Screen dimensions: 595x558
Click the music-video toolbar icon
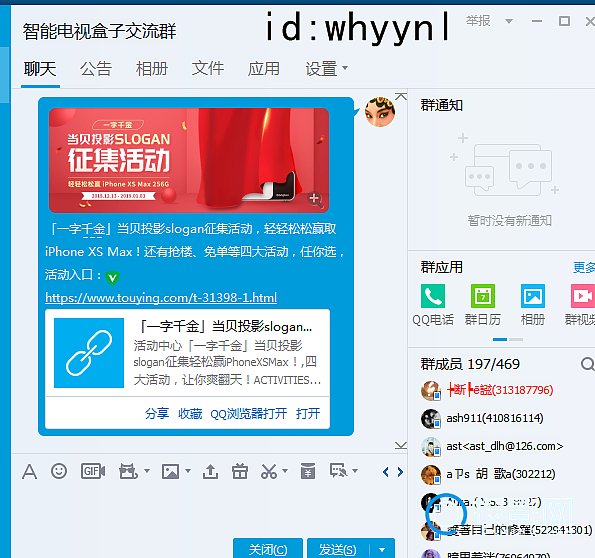[x=128, y=471]
